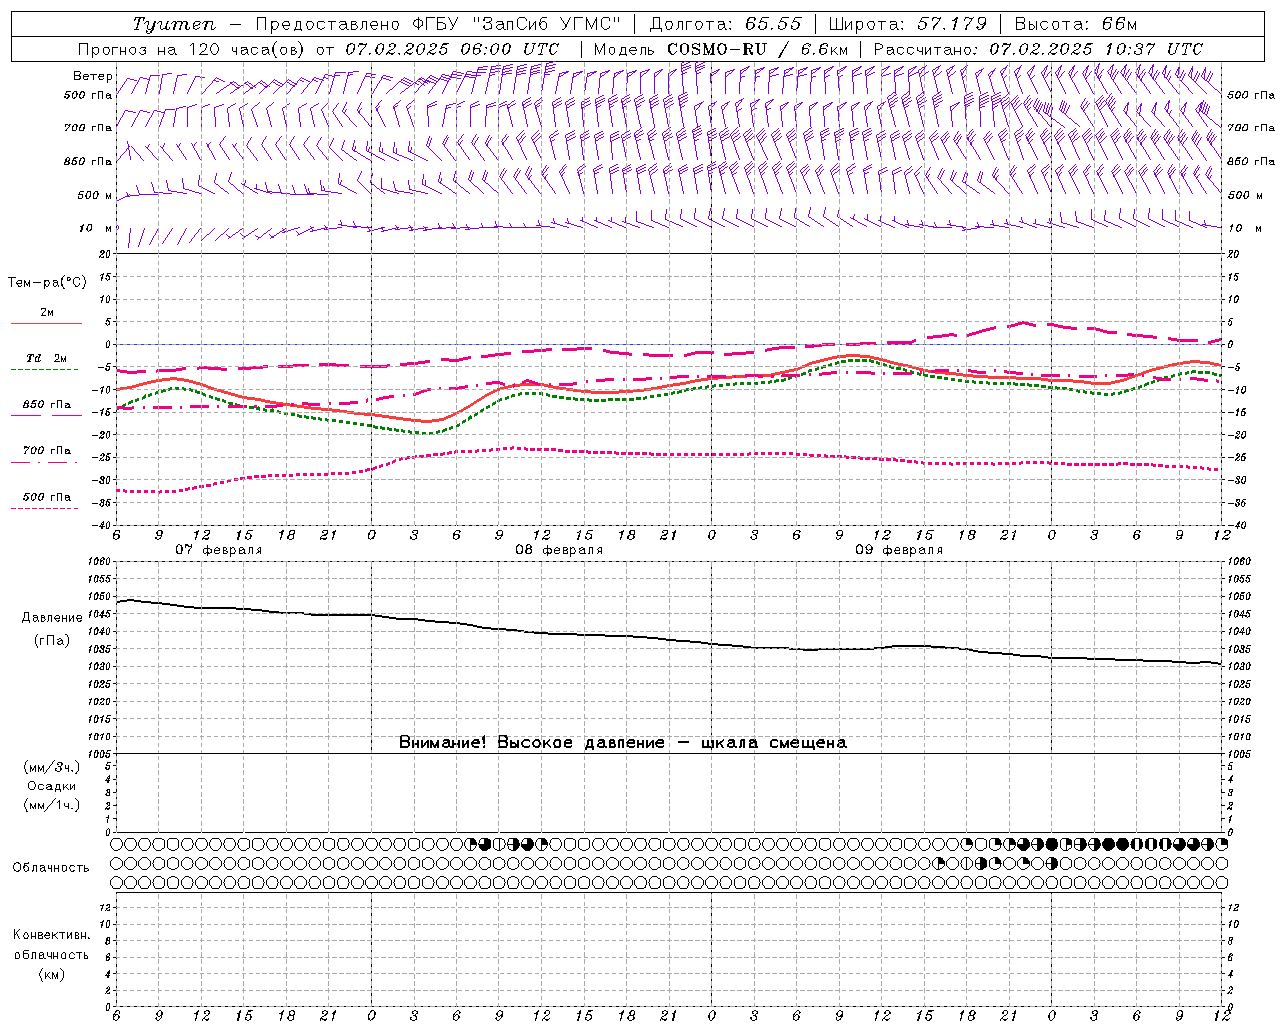Click the 08 февраля date label

click(559, 550)
